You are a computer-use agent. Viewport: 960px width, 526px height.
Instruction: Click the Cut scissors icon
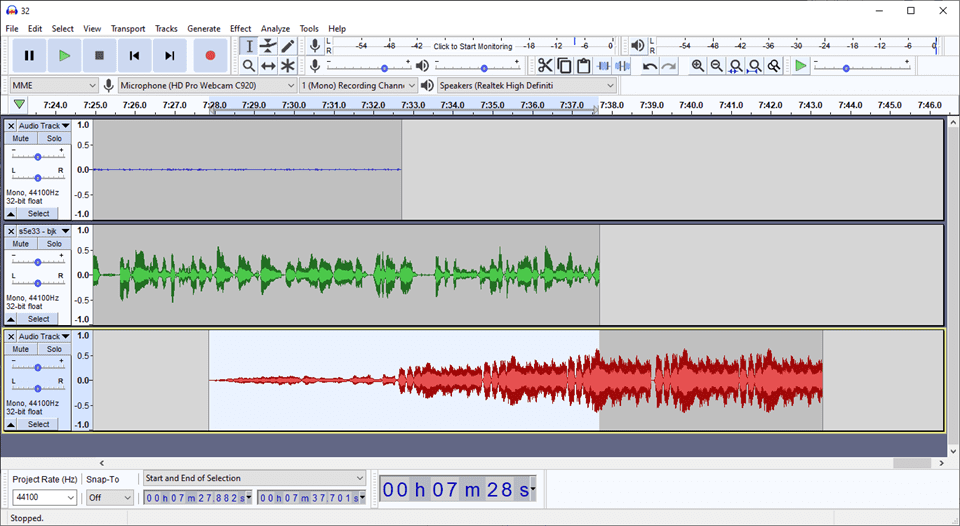(545, 66)
